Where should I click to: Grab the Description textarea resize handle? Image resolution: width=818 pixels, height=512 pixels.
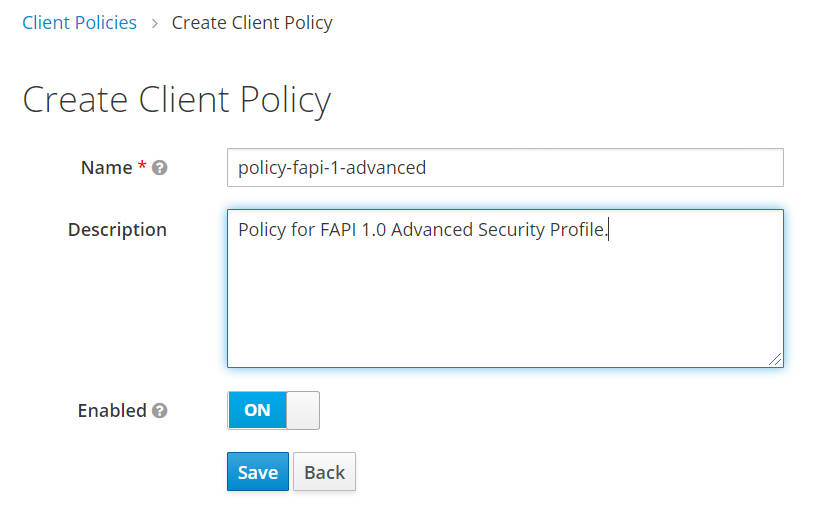[775, 359]
